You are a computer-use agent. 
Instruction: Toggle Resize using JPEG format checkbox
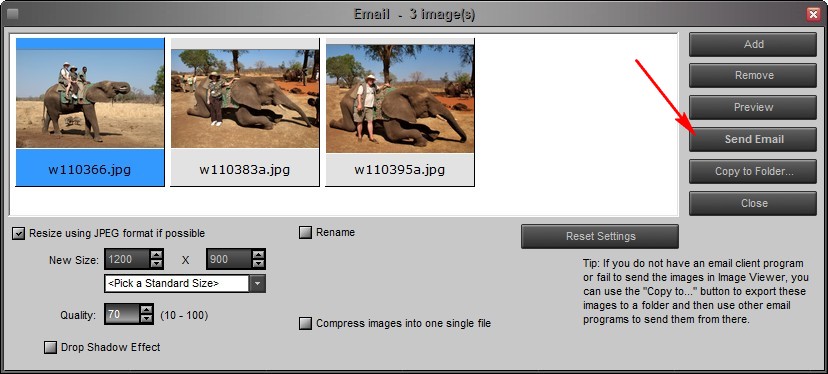[x=18, y=233]
